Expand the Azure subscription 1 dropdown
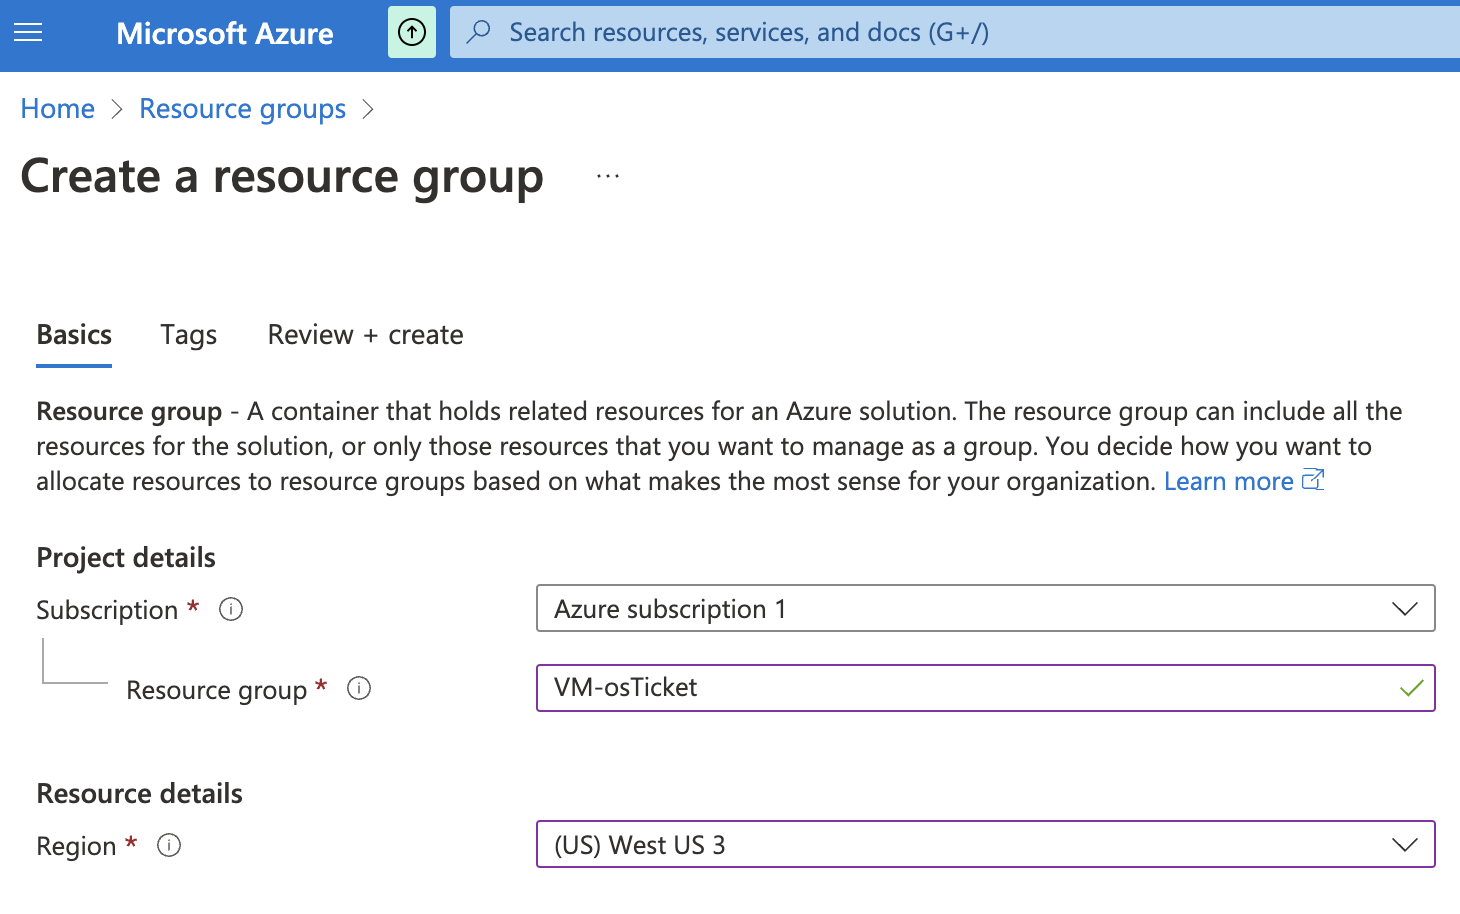The height and width of the screenshot is (914, 1460). tap(1404, 609)
